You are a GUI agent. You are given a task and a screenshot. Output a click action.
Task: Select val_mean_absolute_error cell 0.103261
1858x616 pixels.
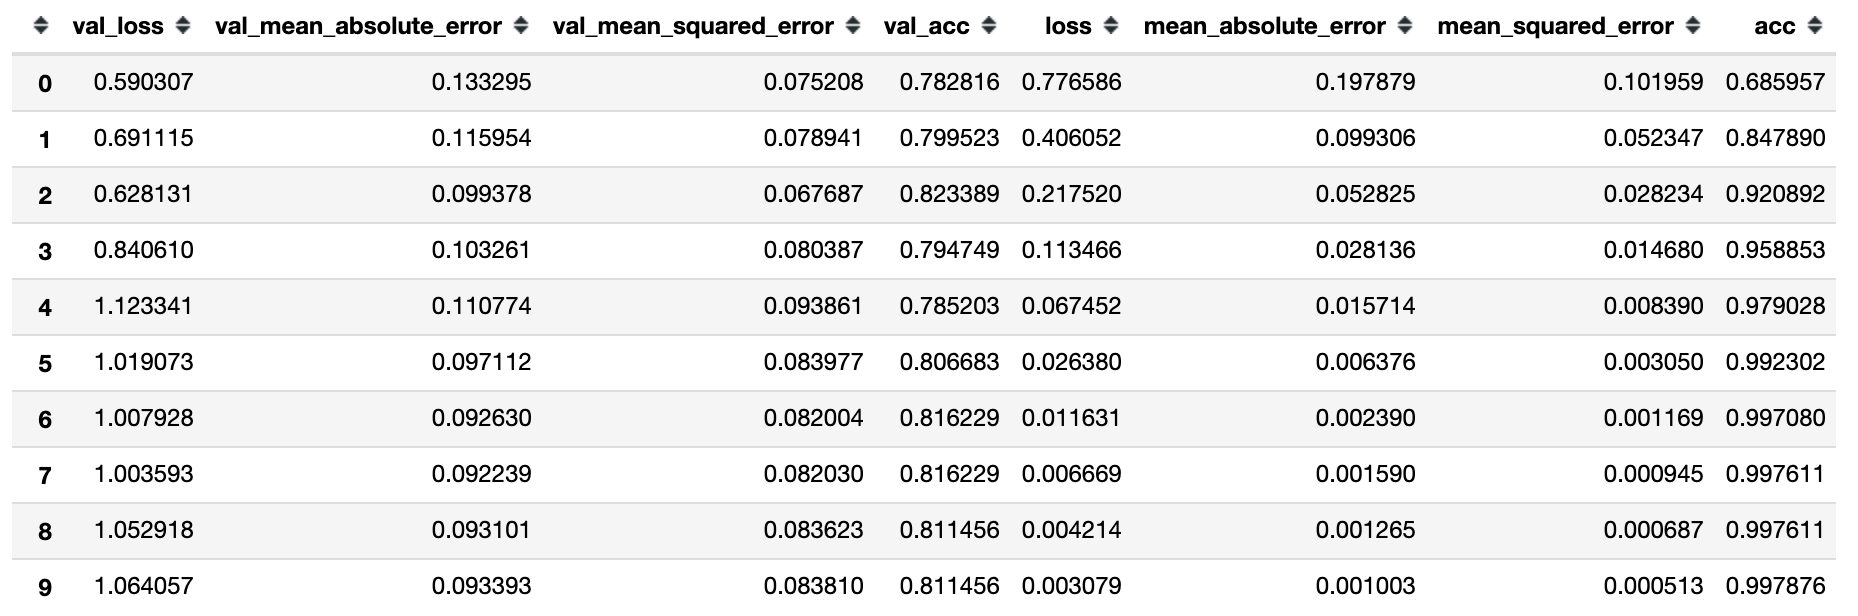point(481,250)
